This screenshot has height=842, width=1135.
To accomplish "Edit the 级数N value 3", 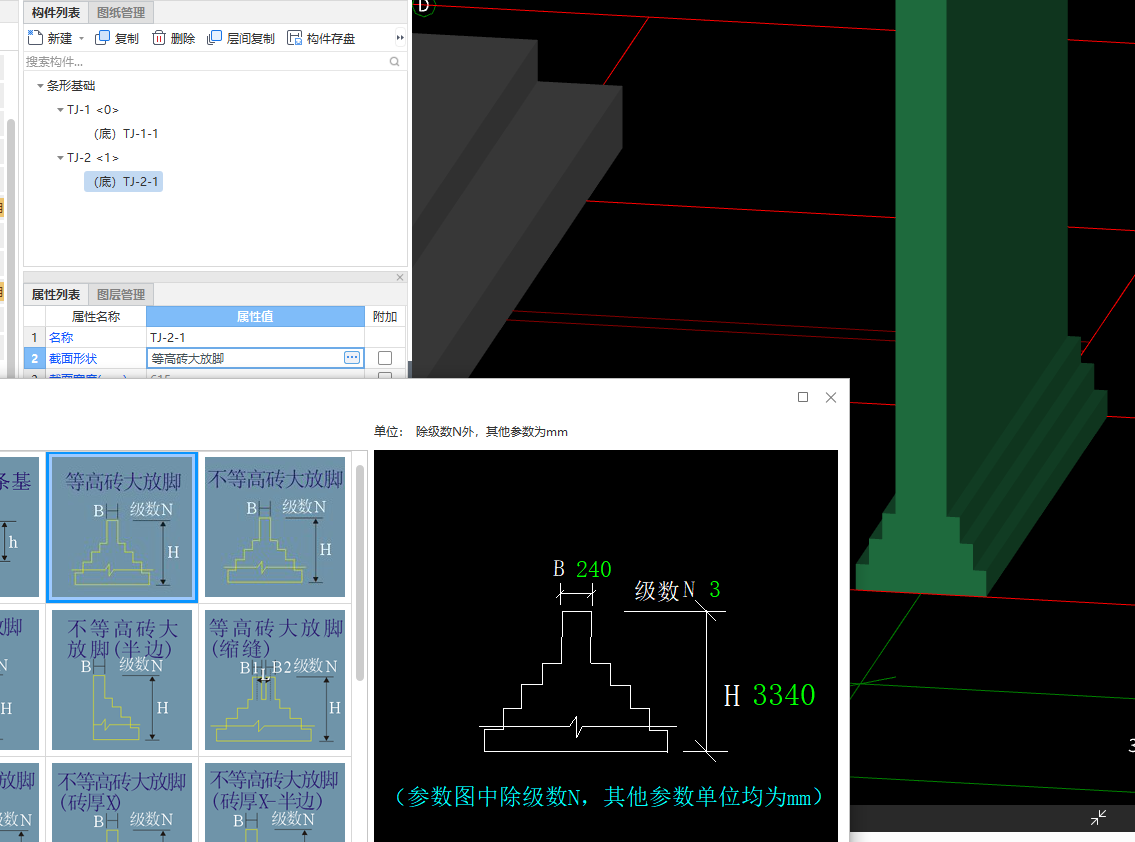I will 714,589.
